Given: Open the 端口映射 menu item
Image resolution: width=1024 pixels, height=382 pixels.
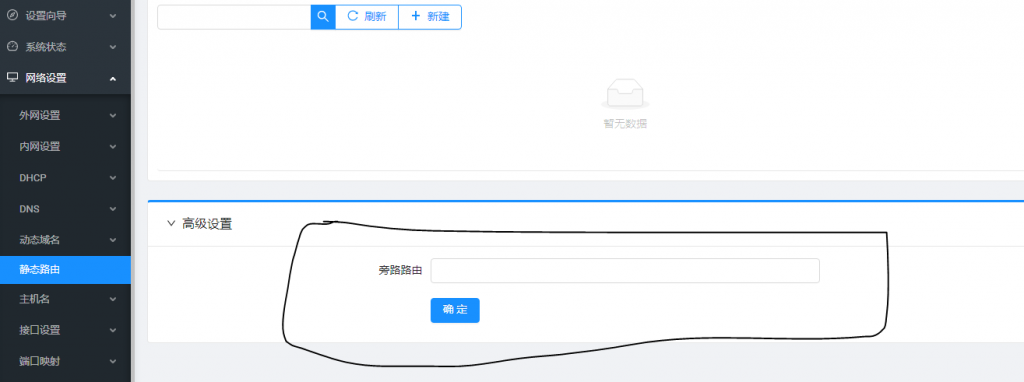Looking at the screenshot, I should [x=65, y=361].
